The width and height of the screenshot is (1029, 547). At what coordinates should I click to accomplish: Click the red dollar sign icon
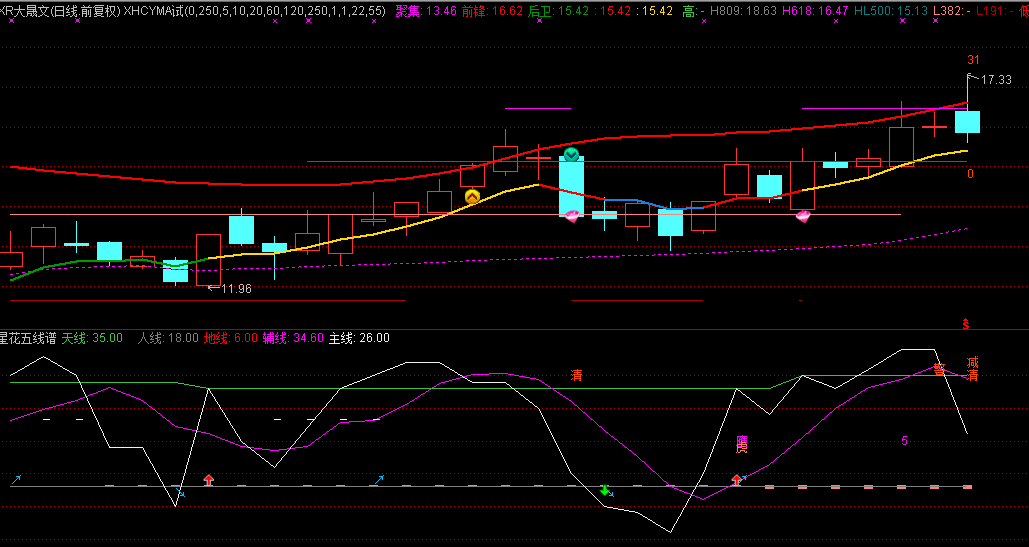click(x=966, y=325)
